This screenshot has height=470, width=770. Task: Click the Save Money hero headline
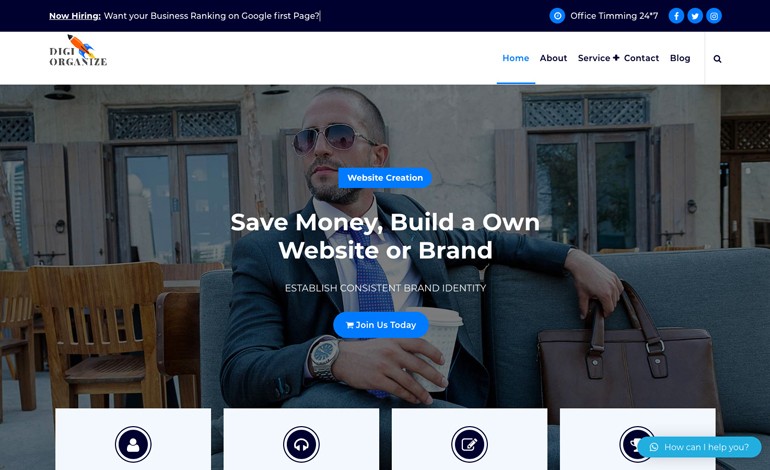pyautogui.click(x=385, y=236)
